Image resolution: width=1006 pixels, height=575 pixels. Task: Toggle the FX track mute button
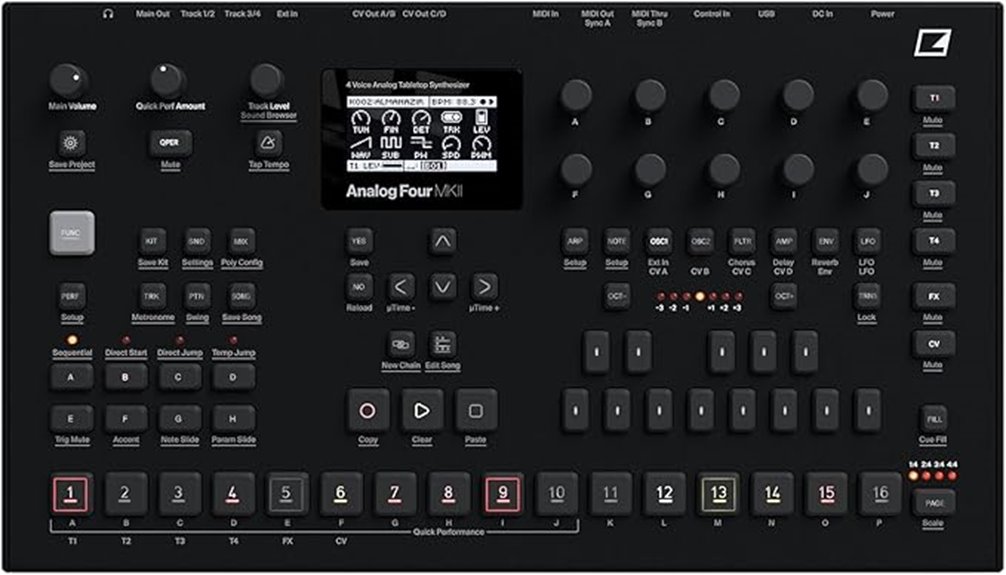pyautogui.click(x=933, y=296)
